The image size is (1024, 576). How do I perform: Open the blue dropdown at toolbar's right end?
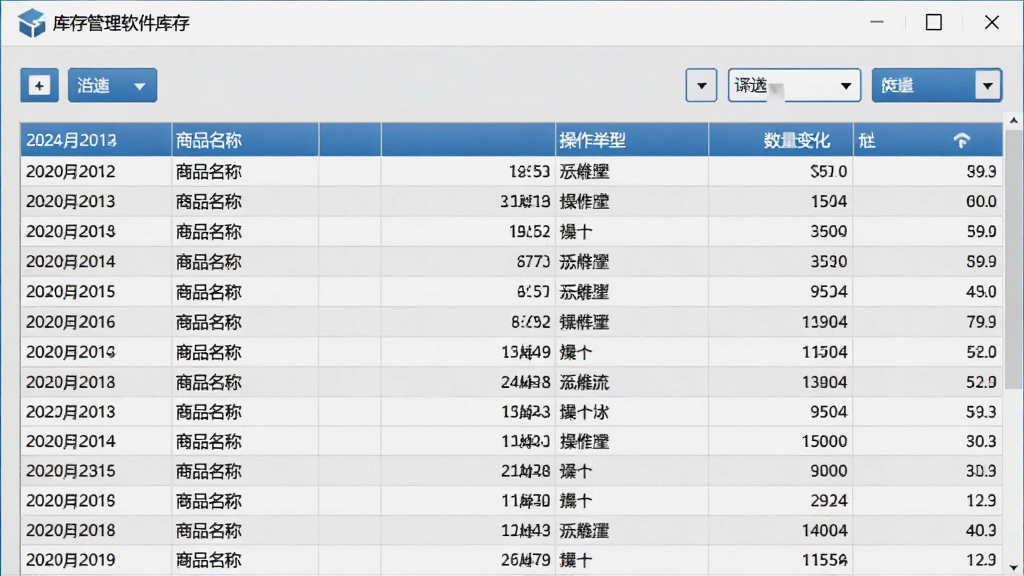pos(936,86)
